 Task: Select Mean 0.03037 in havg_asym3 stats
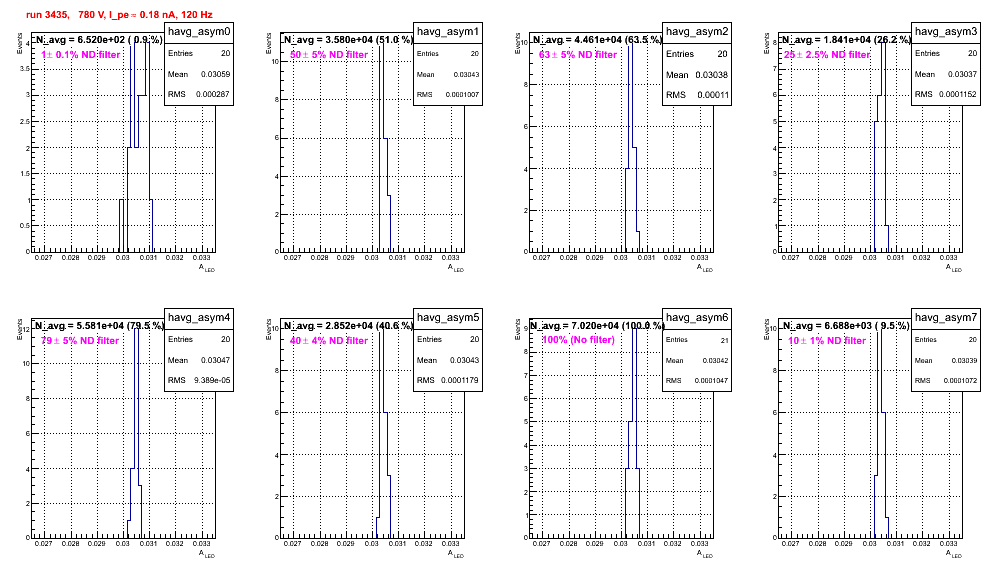tap(946, 74)
